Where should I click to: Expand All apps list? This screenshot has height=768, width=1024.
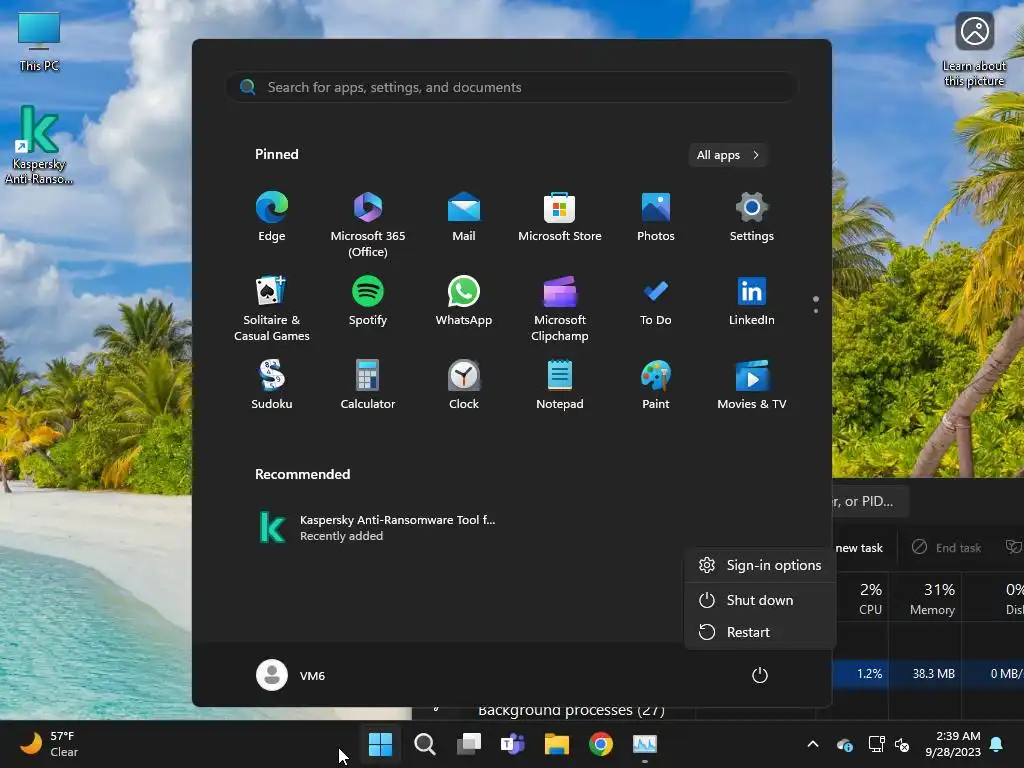click(728, 155)
